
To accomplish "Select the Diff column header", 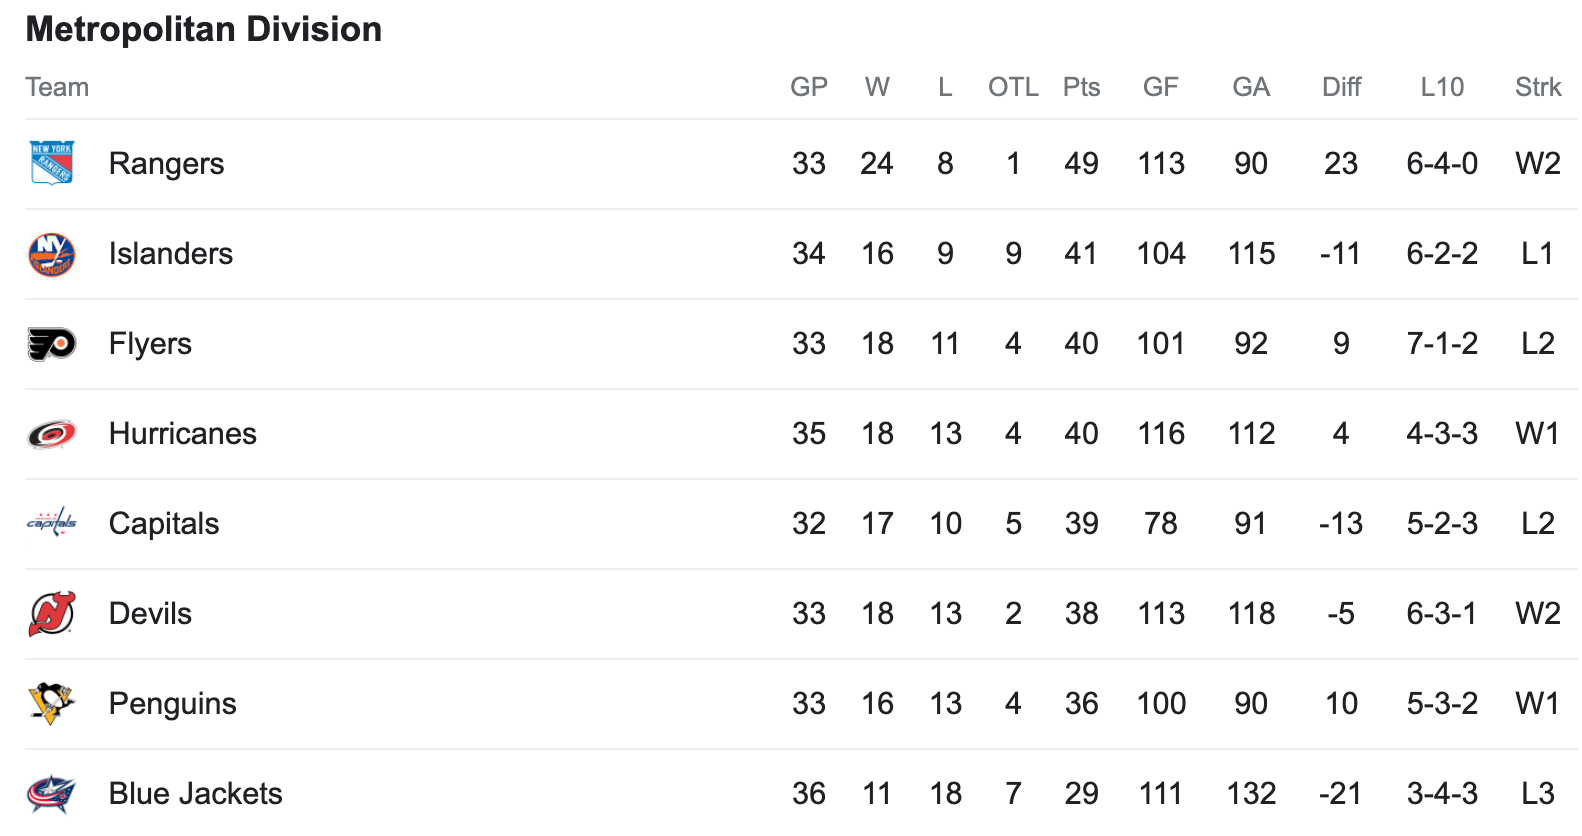I will click(1341, 87).
